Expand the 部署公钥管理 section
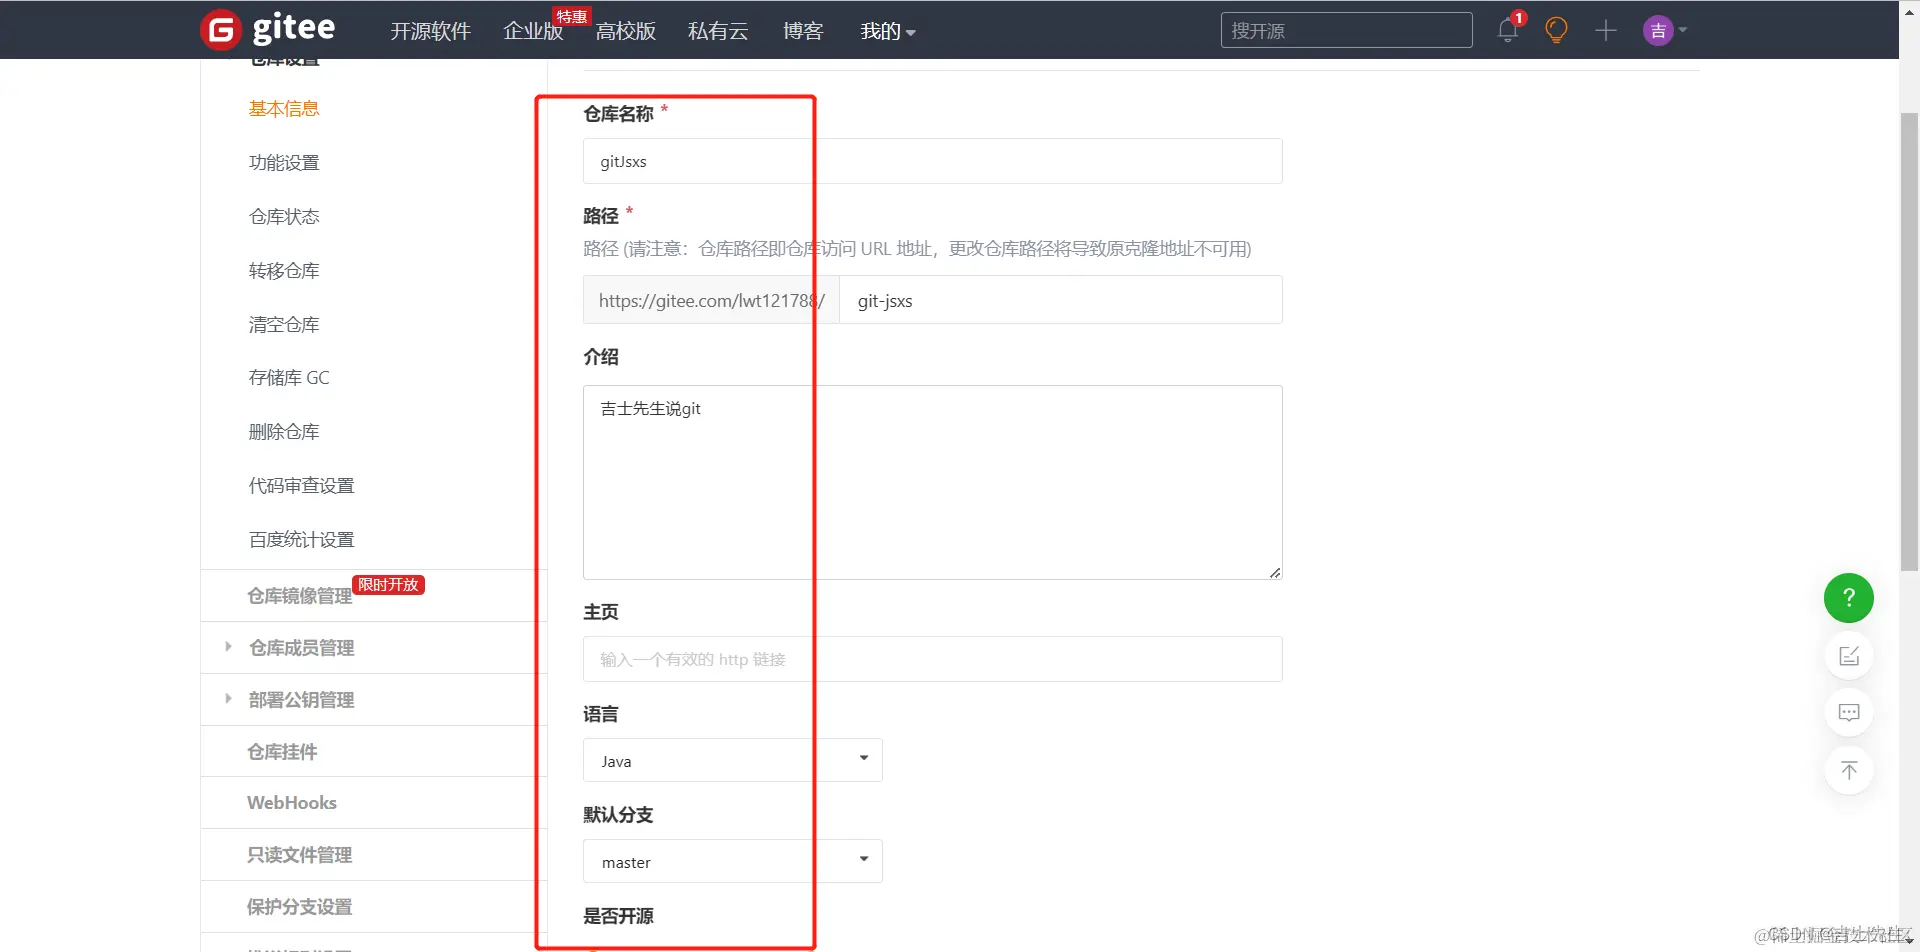This screenshot has width=1920, height=952. pos(302,699)
